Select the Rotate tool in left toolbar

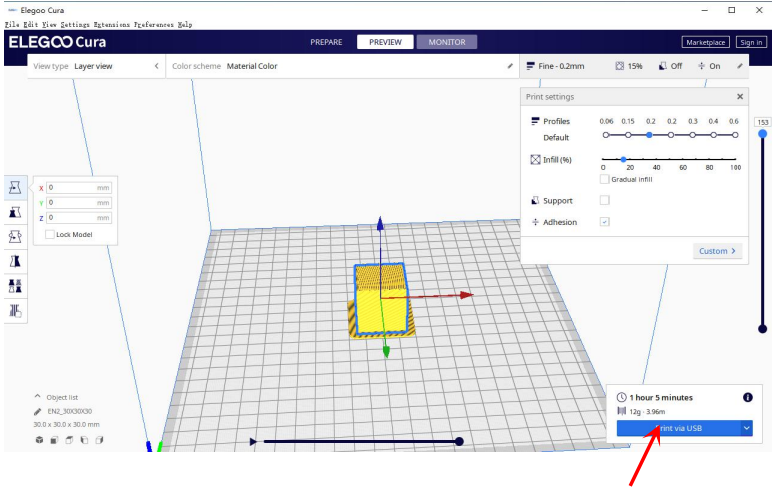point(15,237)
